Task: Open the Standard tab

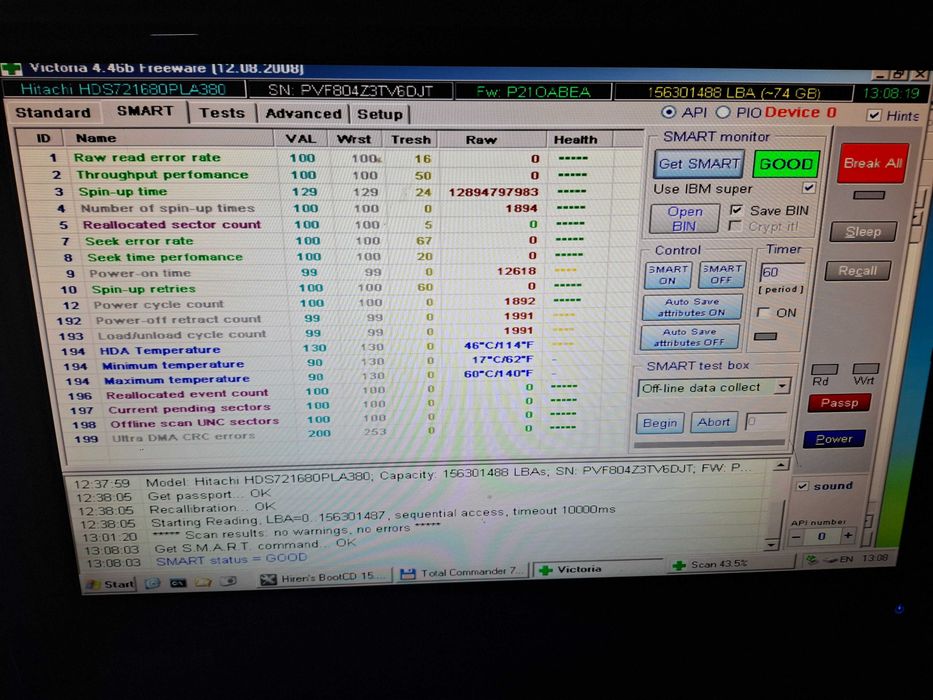Action: (x=53, y=112)
